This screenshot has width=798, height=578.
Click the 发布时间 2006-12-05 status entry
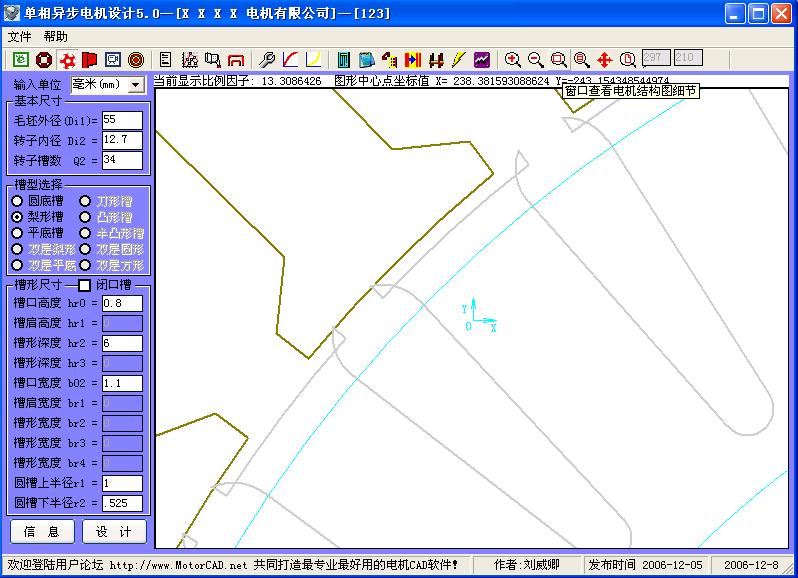(645, 565)
